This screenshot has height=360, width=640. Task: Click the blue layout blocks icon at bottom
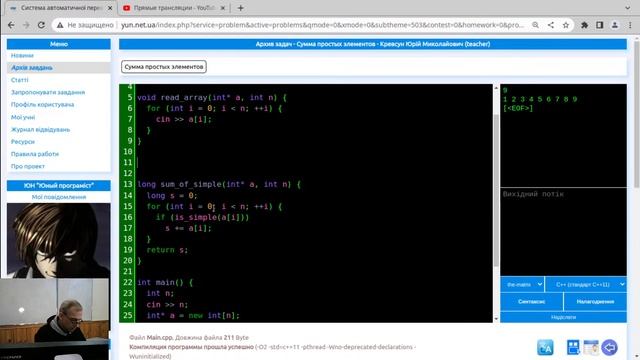click(573, 347)
